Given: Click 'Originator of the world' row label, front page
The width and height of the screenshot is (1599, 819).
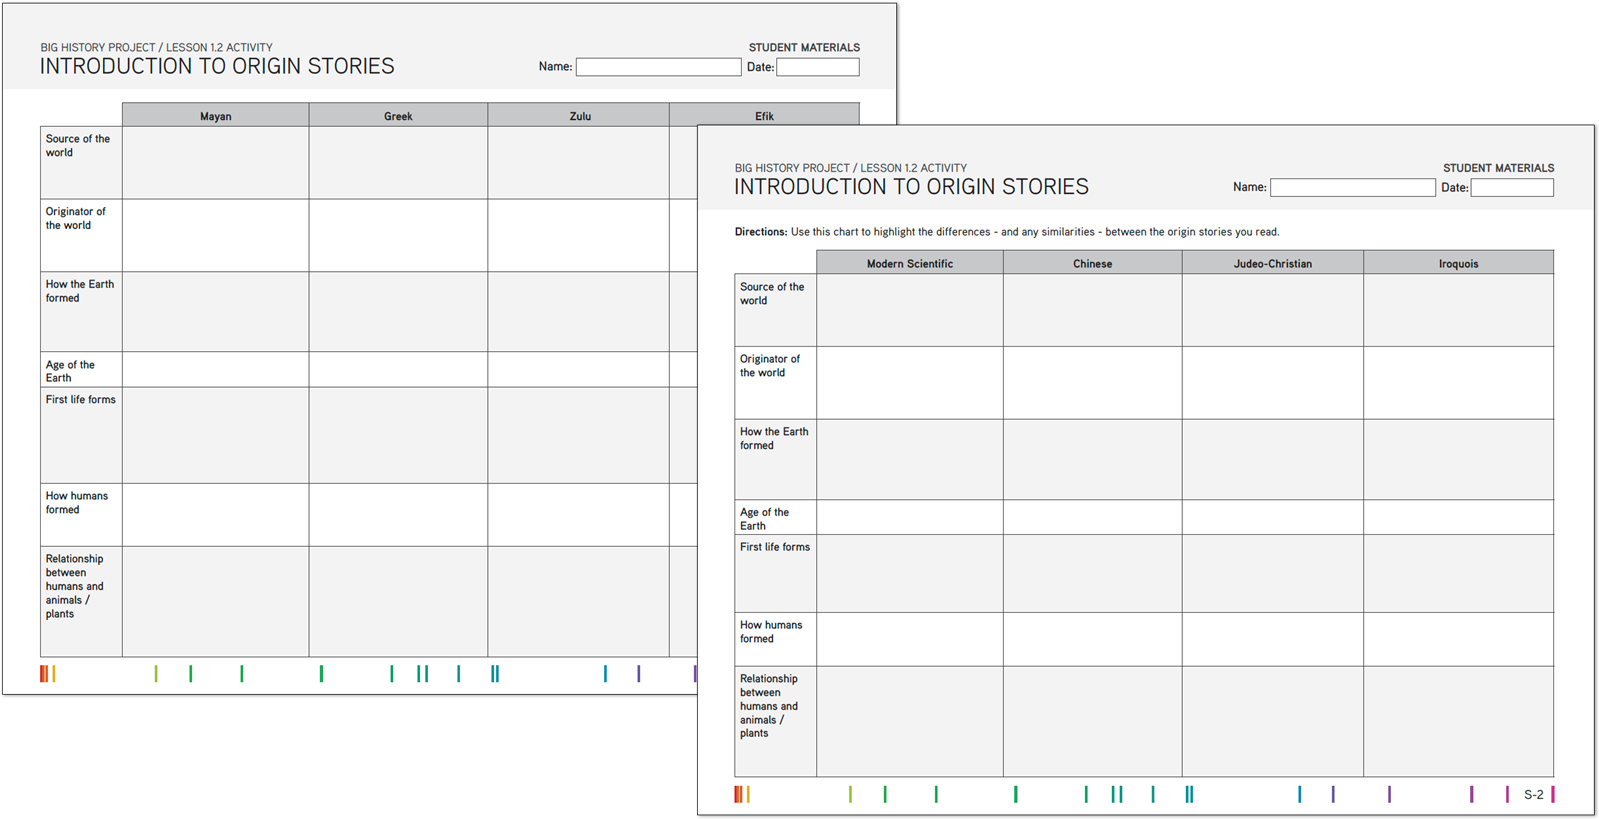Looking at the screenshot, I should tap(770, 365).
